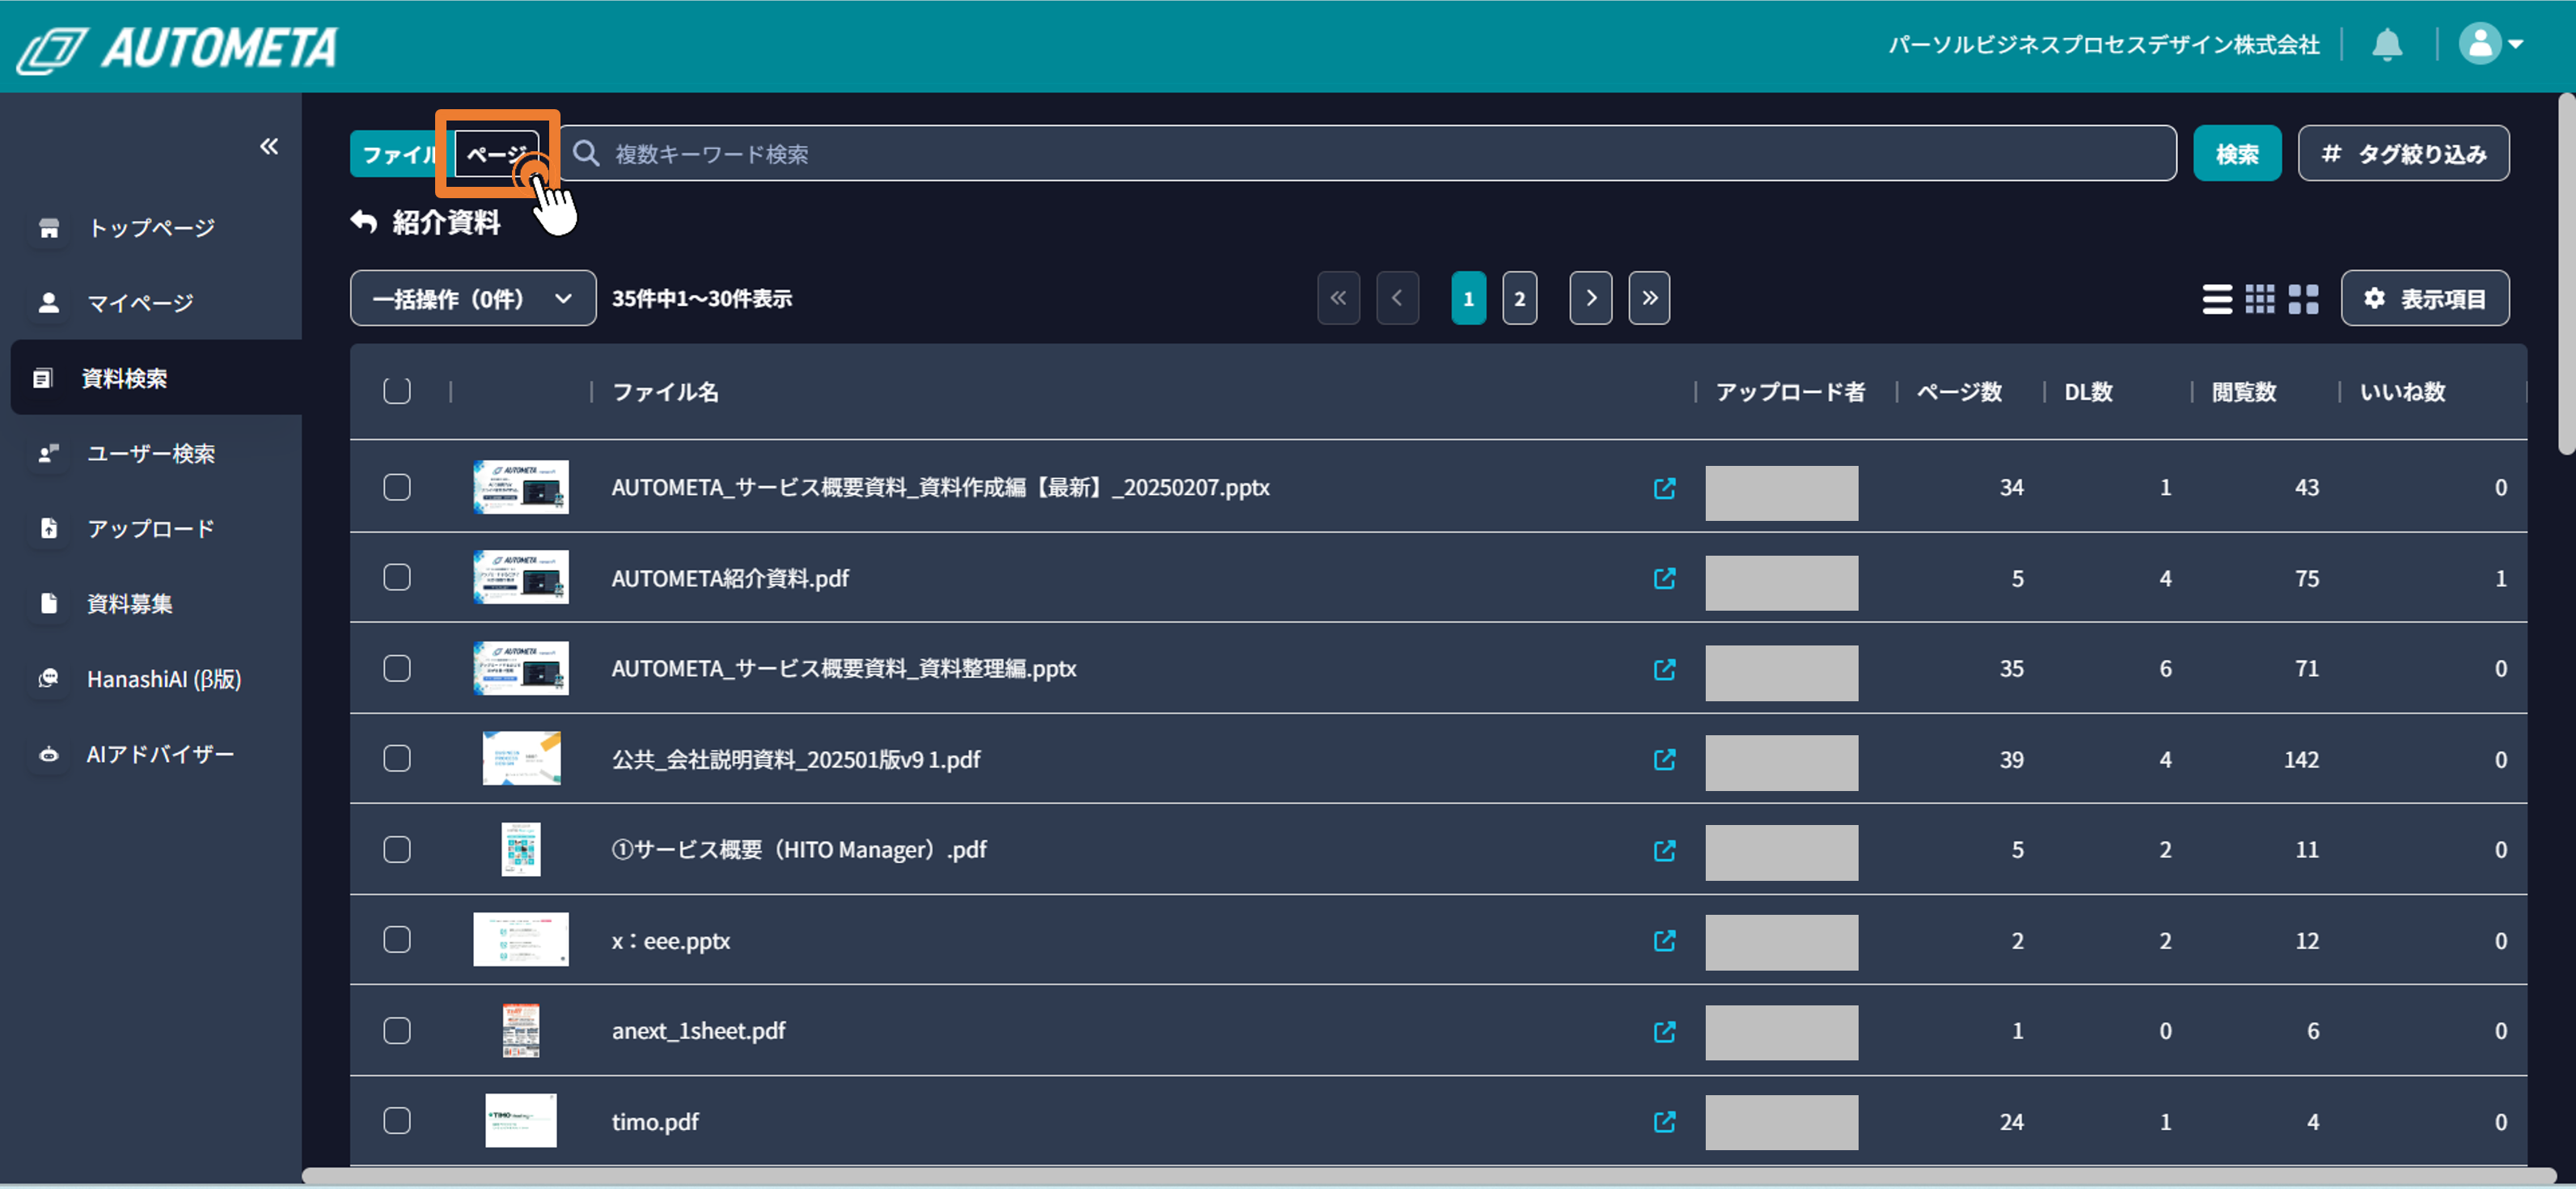Sort by ページ数 column header
Viewport: 2576px width, 1189px height.
click(x=1958, y=391)
